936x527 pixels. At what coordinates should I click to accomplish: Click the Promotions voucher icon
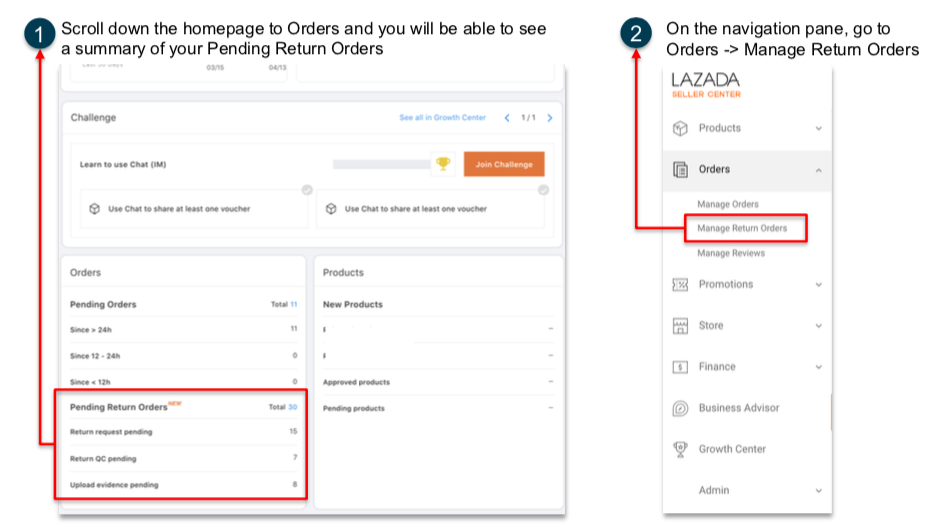pos(680,285)
